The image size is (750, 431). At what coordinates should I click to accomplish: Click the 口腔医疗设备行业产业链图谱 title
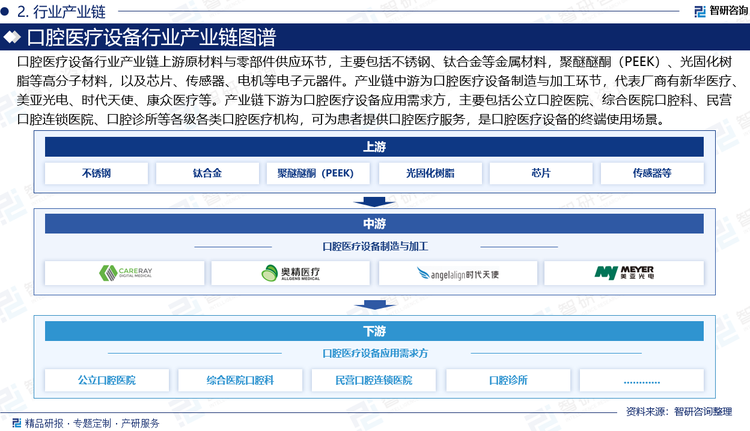click(x=151, y=37)
